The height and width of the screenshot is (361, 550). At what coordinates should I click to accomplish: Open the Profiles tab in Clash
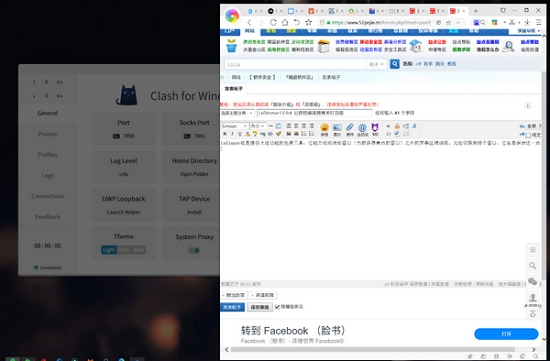point(48,155)
